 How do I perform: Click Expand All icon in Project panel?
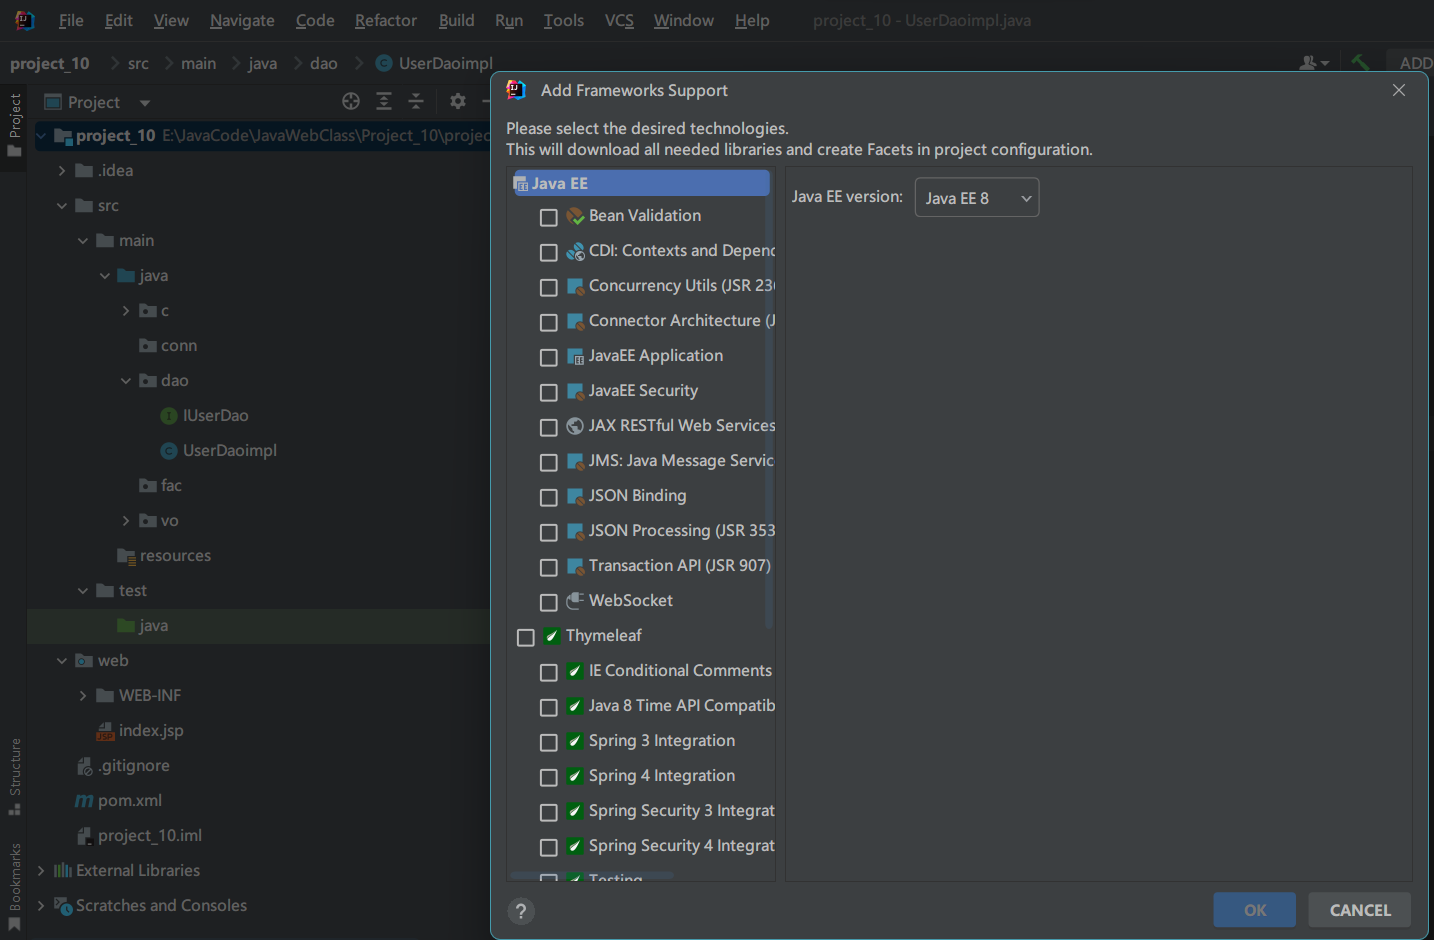(x=384, y=101)
